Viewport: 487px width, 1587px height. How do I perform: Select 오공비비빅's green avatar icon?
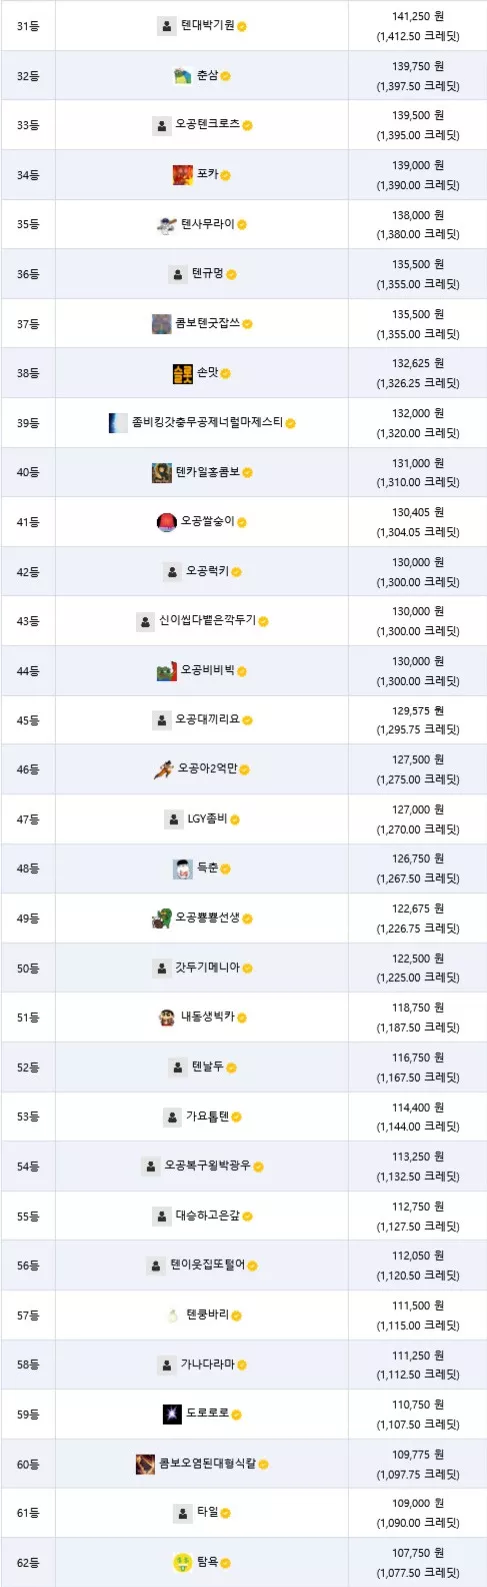click(166, 671)
